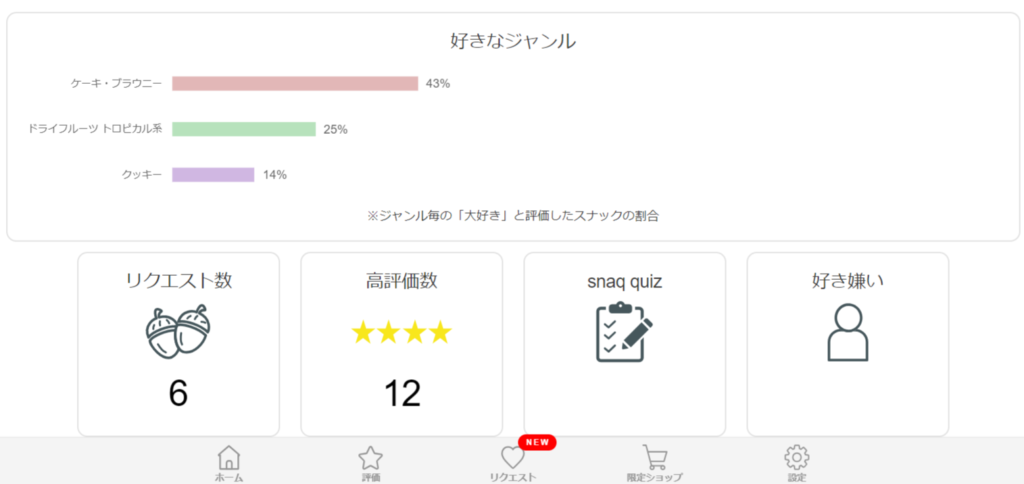Image resolution: width=1024 pixels, height=484 pixels.
Task: Click the request count number 6
Action: 178,394
